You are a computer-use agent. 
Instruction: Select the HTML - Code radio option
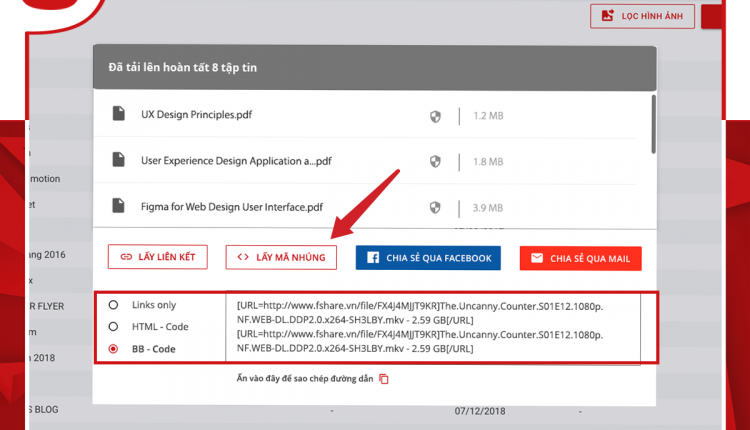click(113, 326)
